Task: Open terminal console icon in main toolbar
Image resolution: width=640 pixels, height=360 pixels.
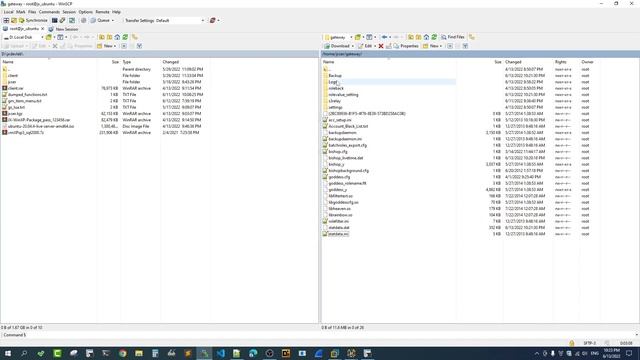Action: point(54,20)
